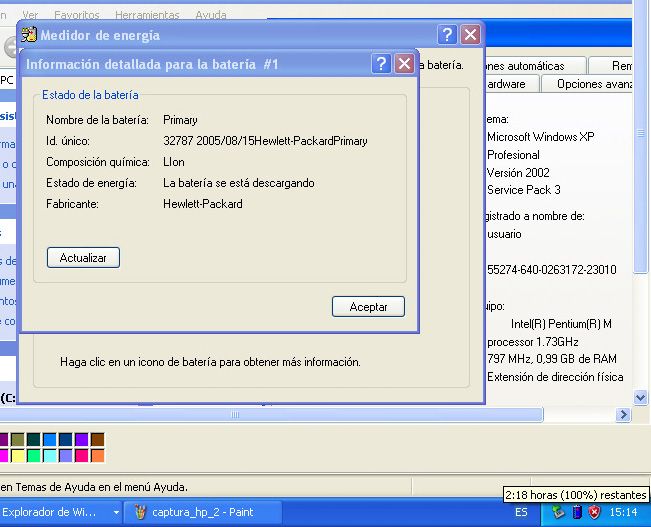Click the "Nombre de la batería:" label
Viewport: 651px width, 527px height.
(x=97, y=120)
